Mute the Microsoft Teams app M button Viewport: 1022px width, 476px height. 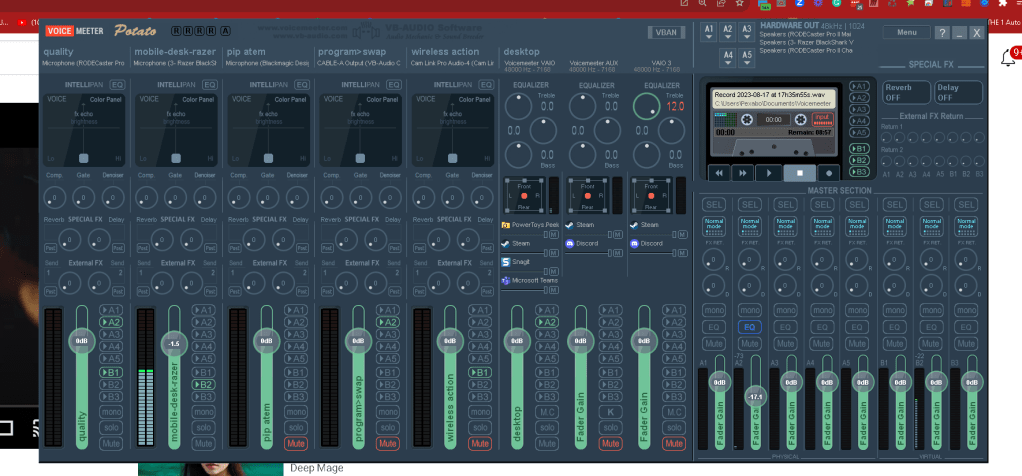coord(554,290)
